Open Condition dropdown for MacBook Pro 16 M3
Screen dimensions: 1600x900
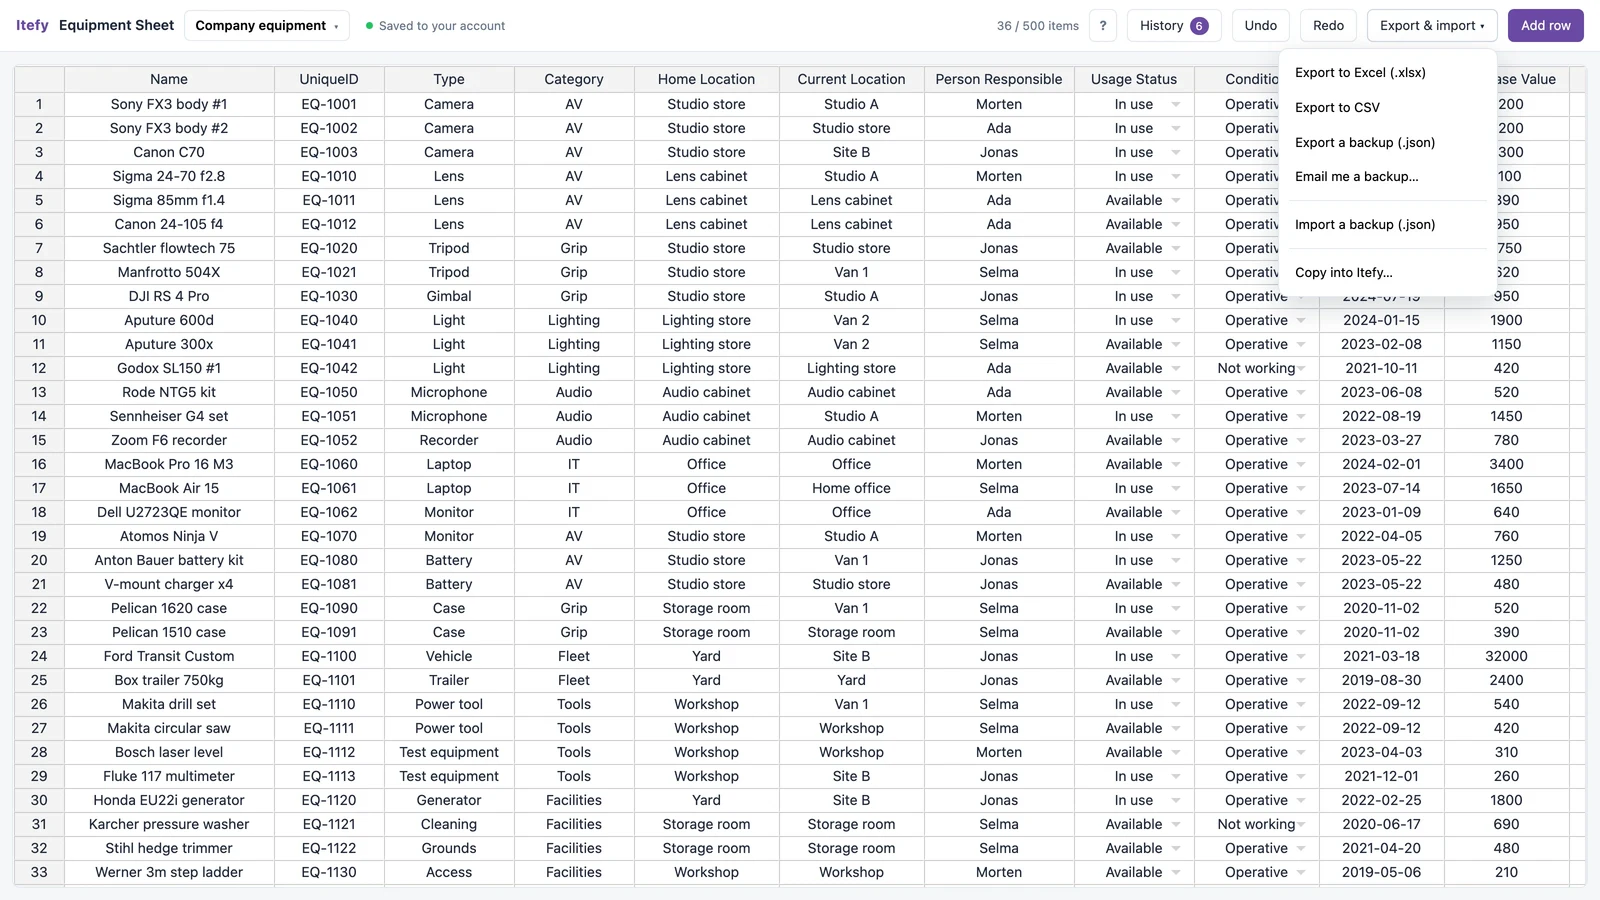(x=1301, y=465)
